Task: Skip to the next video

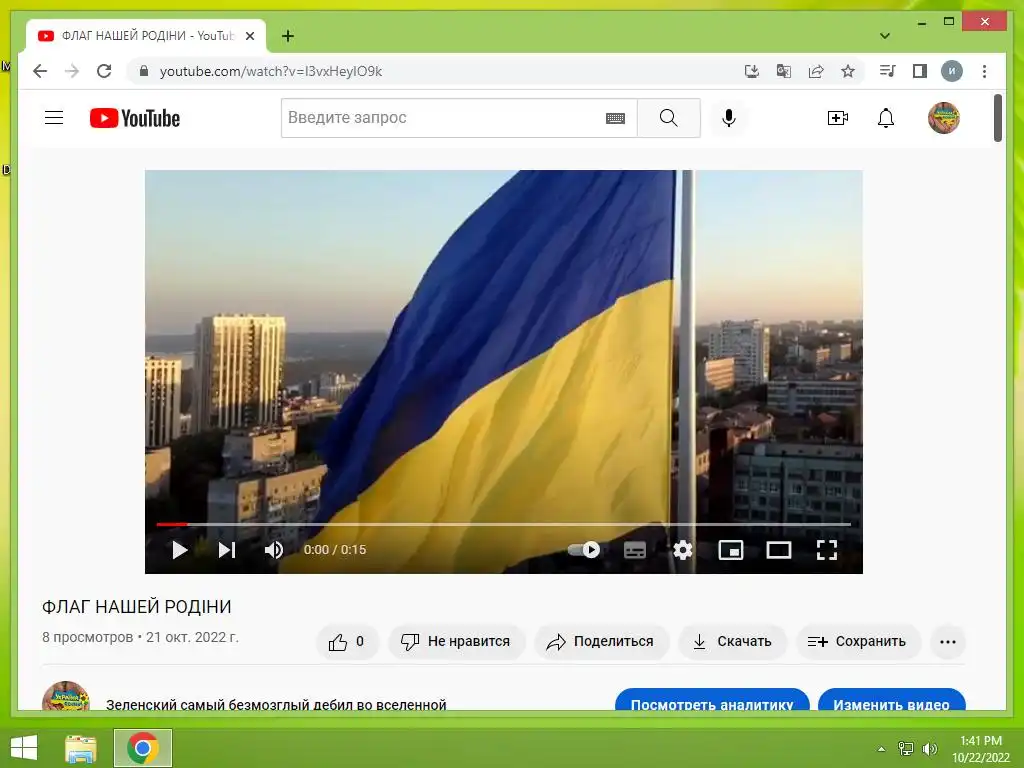Action: point(227,550)
